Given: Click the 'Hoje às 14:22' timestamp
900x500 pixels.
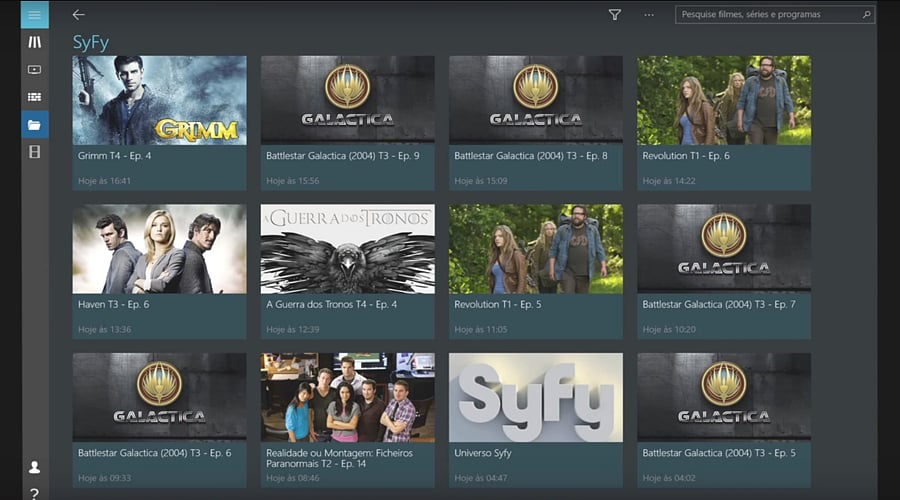Looking at the screenshot, I should [x=669, y=181].
